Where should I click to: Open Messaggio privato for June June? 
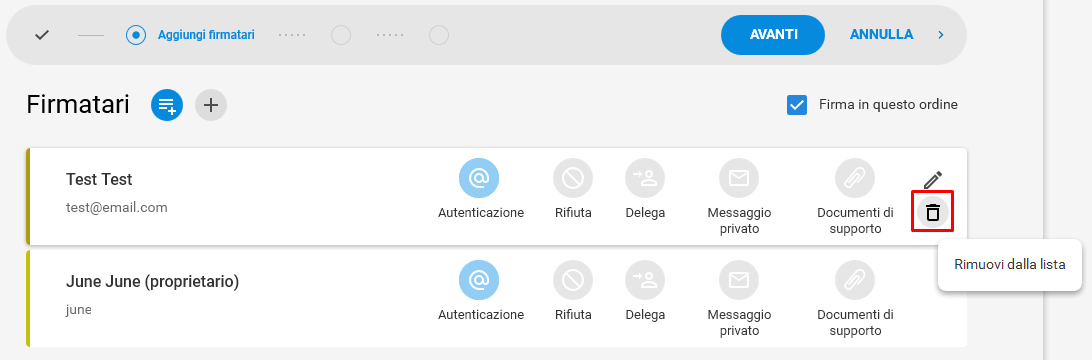click(738, 281)
